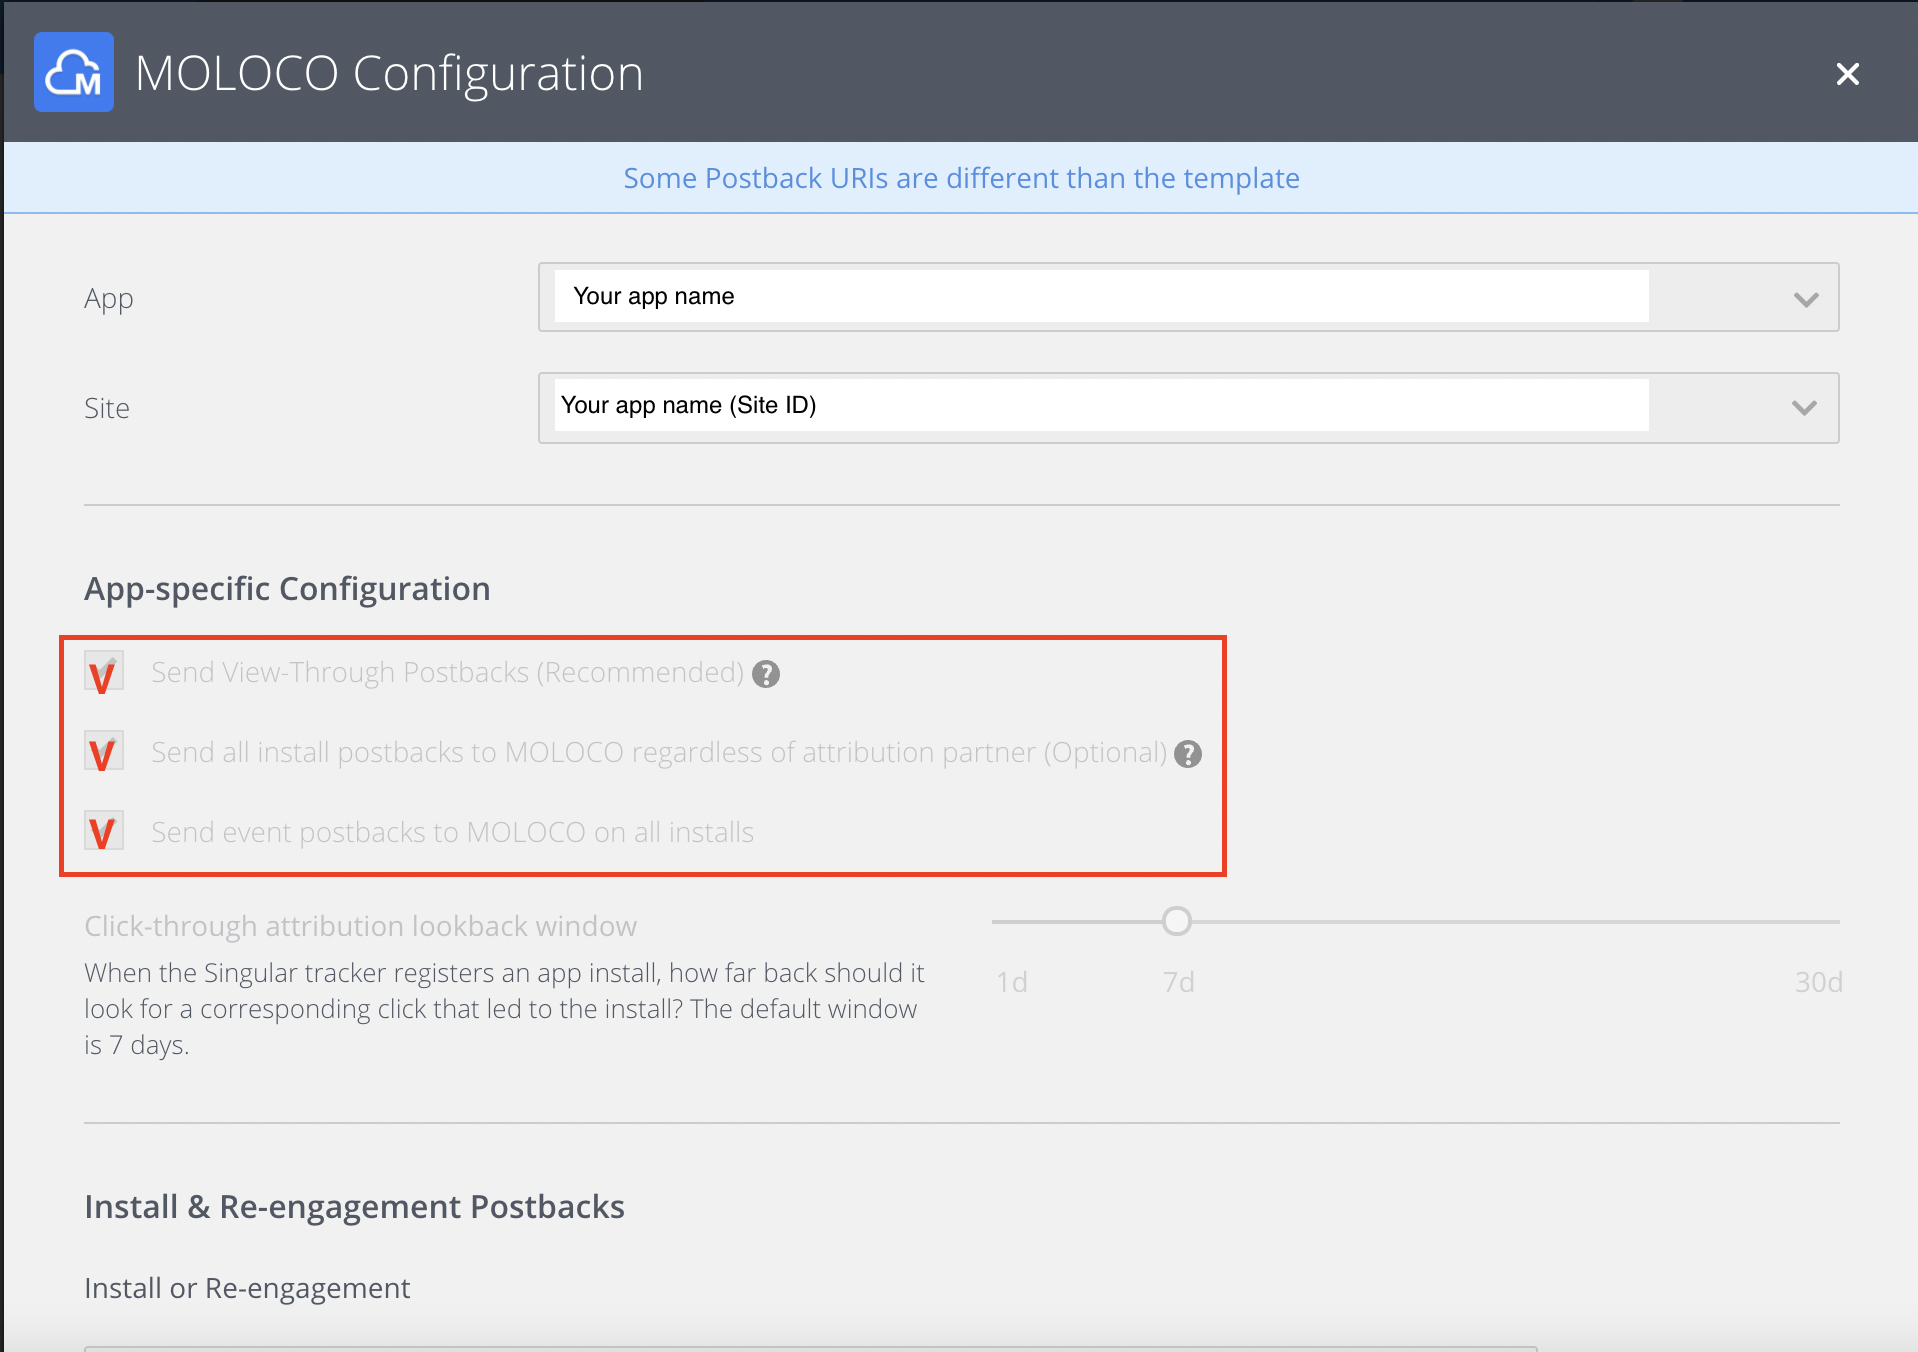Click the MOLOCO cloud logo icon
This screenshot has height=1352, width=1918.
(x=74, y=72)
